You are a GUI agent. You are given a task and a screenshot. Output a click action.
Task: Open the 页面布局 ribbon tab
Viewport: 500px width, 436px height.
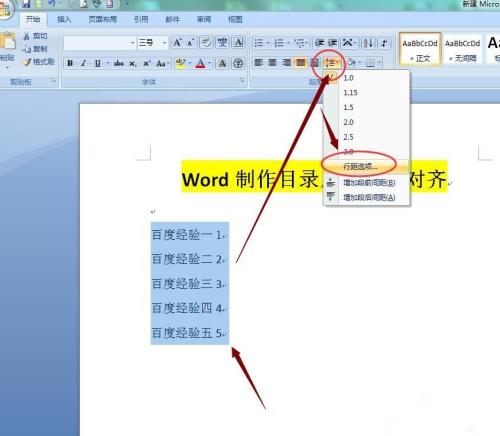tap(103, 19)
